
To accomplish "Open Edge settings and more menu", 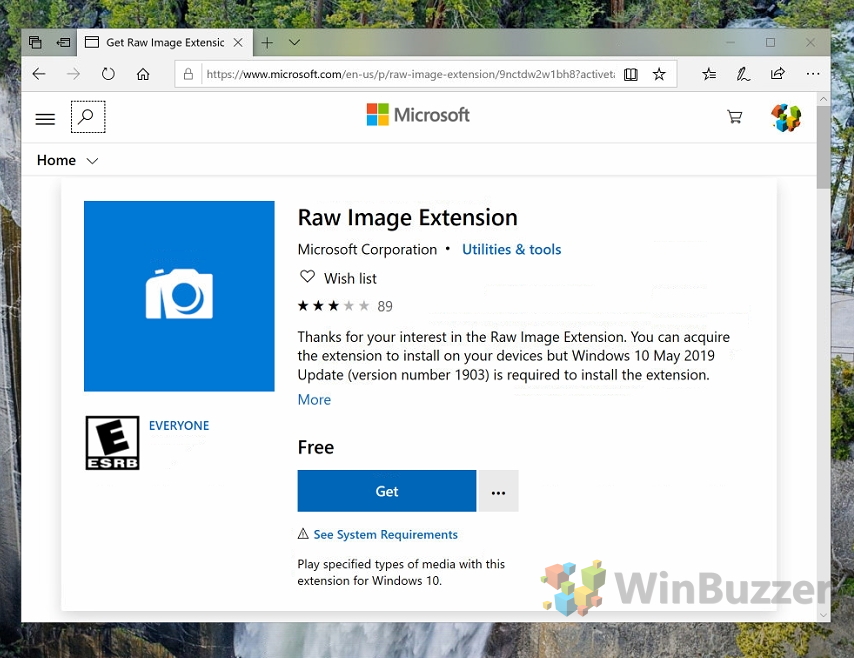I will 813,74.
